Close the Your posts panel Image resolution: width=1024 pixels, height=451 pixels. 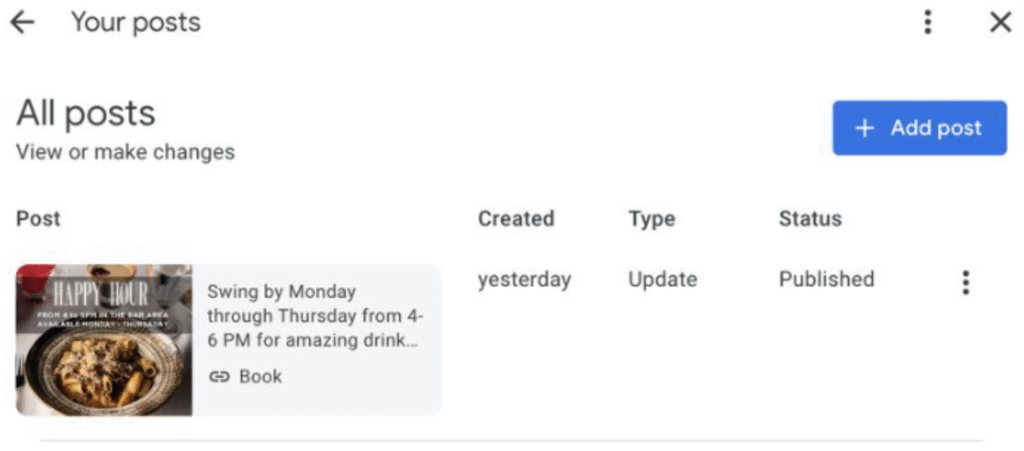[x=1000, y=22]
